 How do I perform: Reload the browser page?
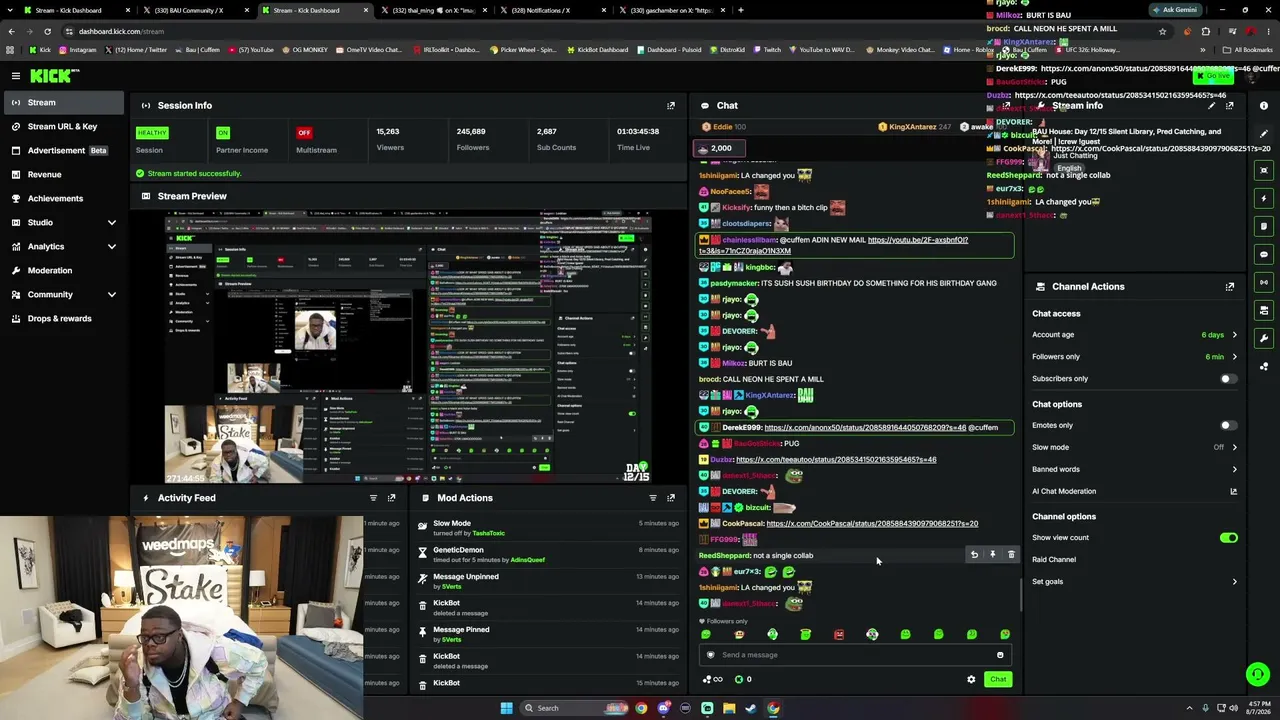(x=48, y=31)
